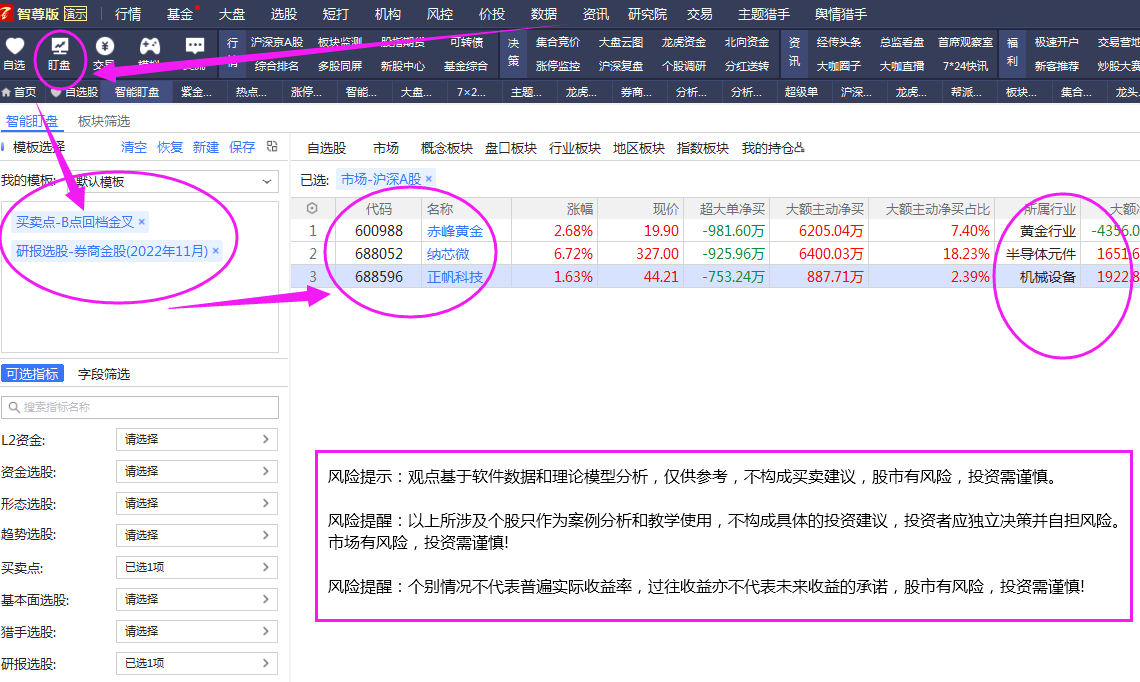Open 极速开户 in the toolbar
The width and height of the screenshot is (1140, 682).
point(1056,42)
